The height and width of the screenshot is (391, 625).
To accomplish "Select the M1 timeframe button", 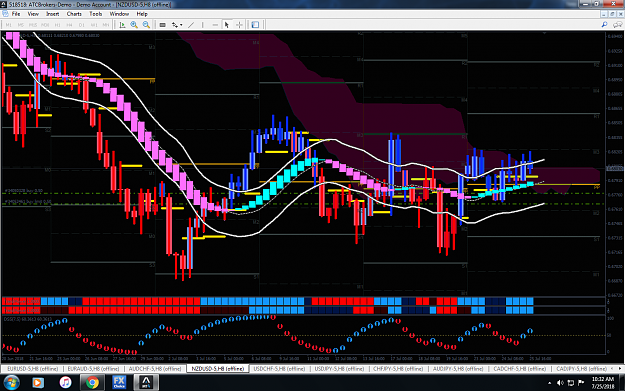I will [x=8, y=25].
